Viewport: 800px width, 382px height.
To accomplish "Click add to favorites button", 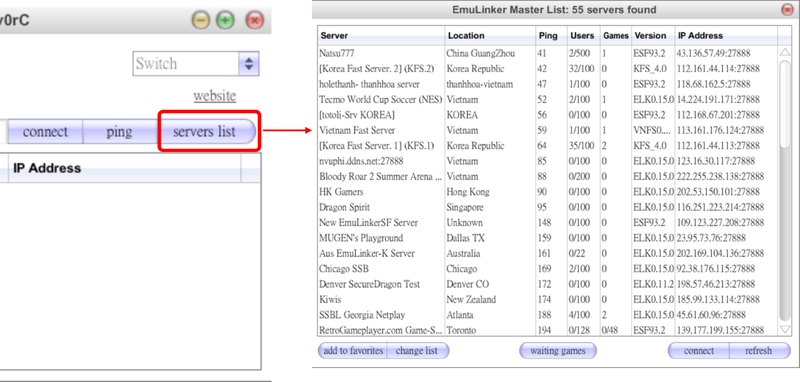I will pyautogui.click(x=353, y=351).
